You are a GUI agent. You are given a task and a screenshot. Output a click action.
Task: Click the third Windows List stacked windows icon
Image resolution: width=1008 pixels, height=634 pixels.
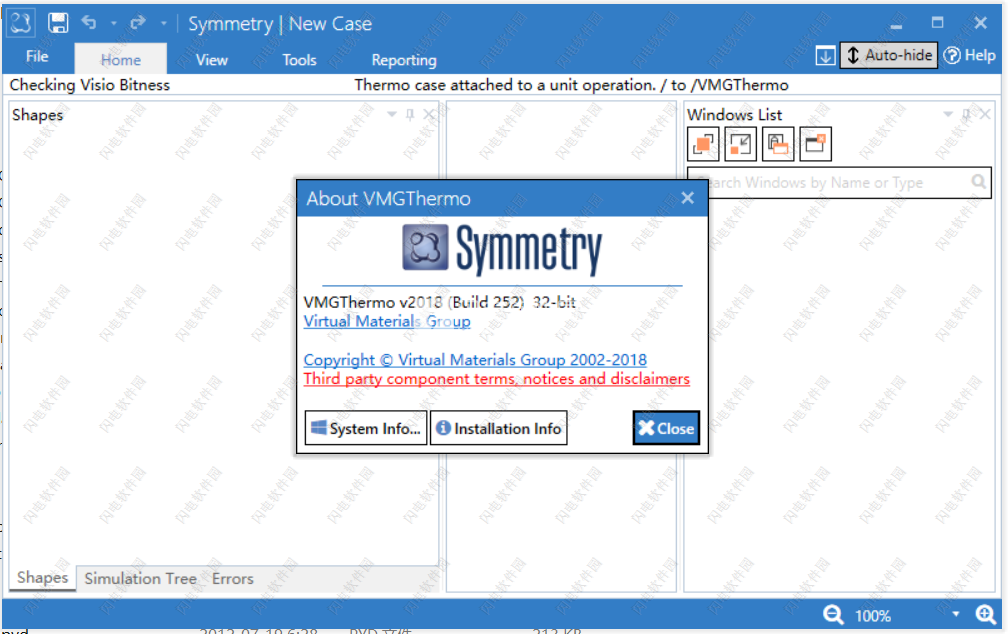(778, 143)
